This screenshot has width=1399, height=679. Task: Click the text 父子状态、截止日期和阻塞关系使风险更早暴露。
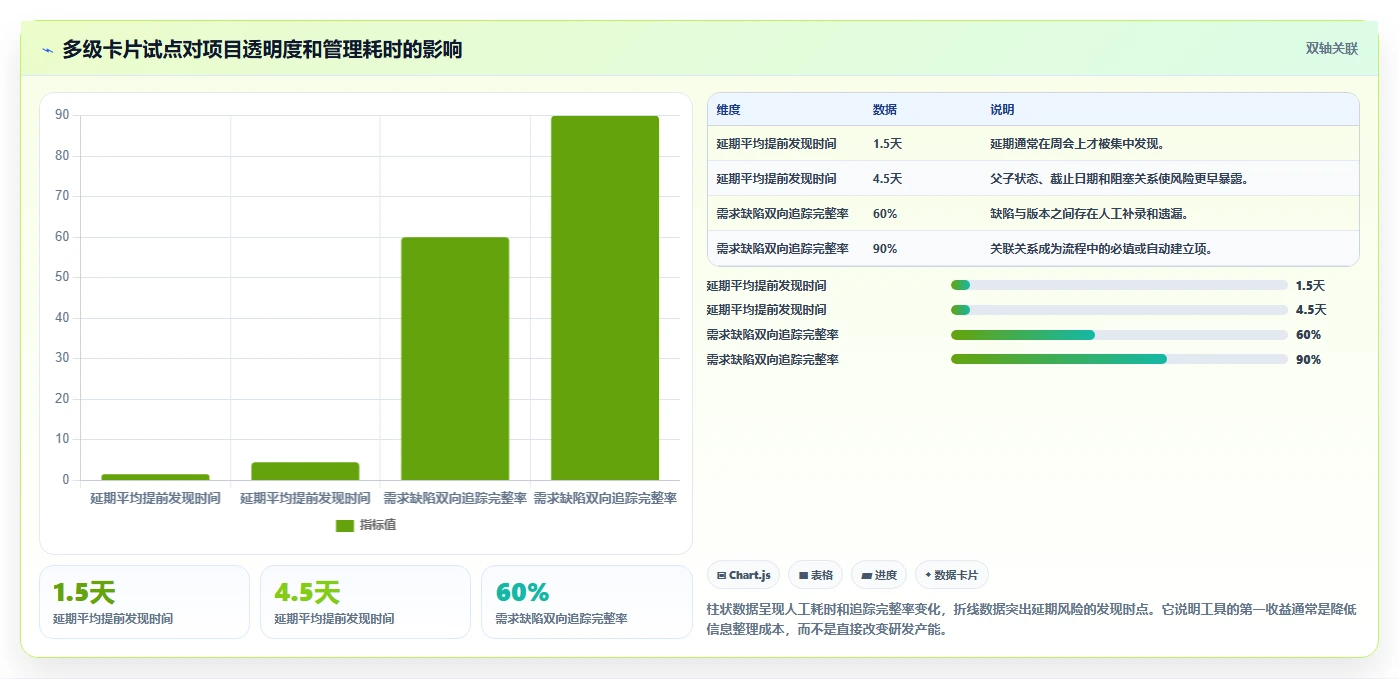1119,179
